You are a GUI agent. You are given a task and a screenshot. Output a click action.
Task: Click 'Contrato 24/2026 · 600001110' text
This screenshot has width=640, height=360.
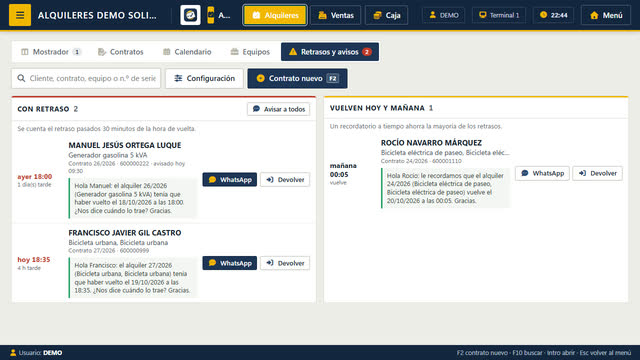421,161
